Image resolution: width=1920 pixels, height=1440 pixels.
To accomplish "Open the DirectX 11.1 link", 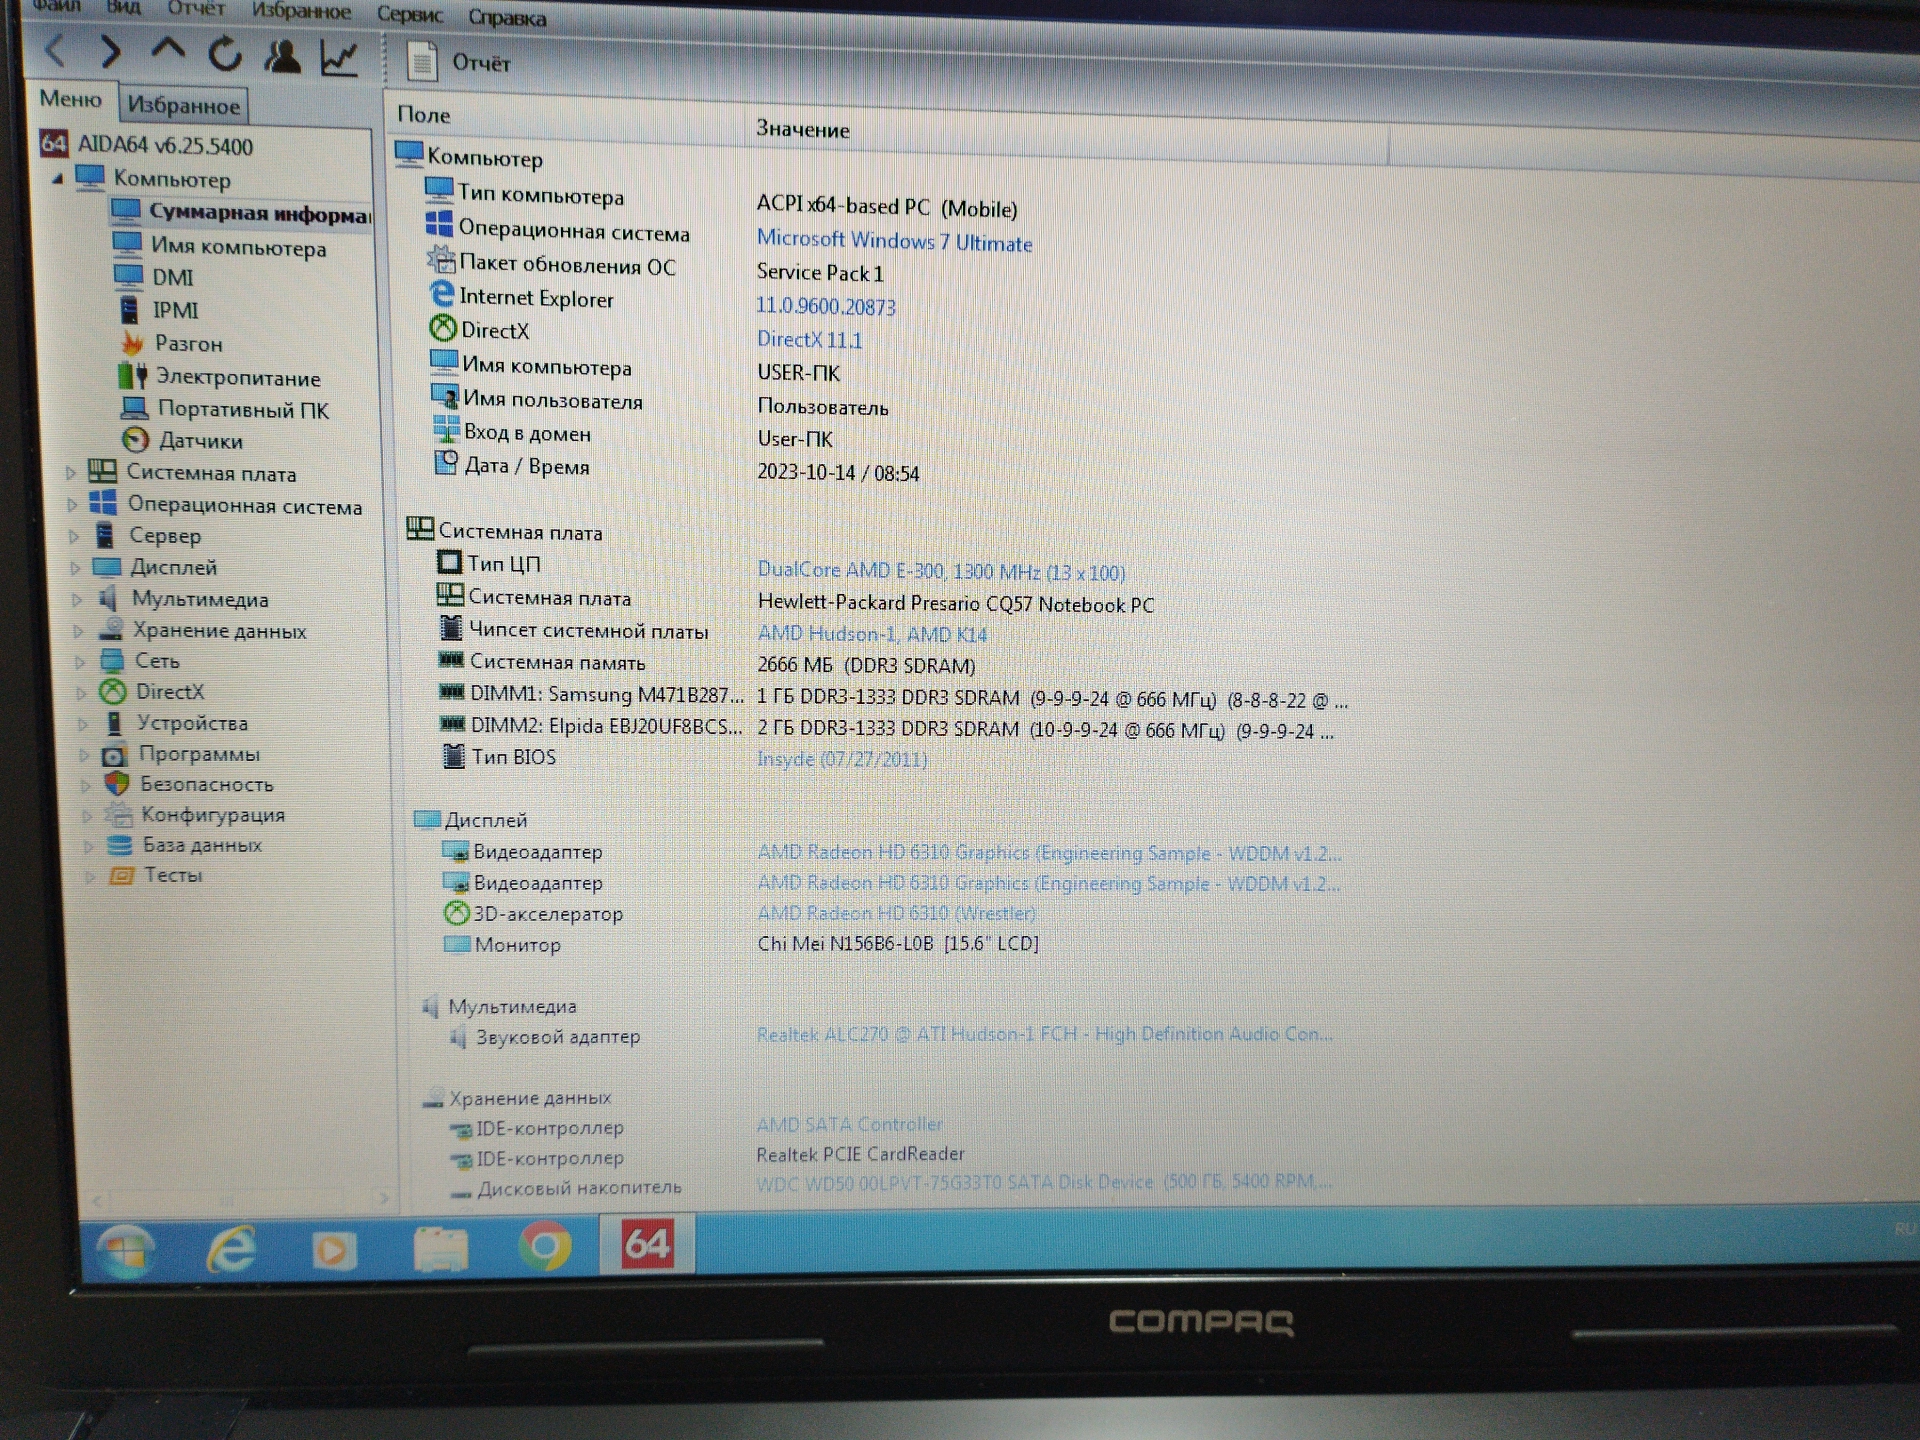I will 809,340.
